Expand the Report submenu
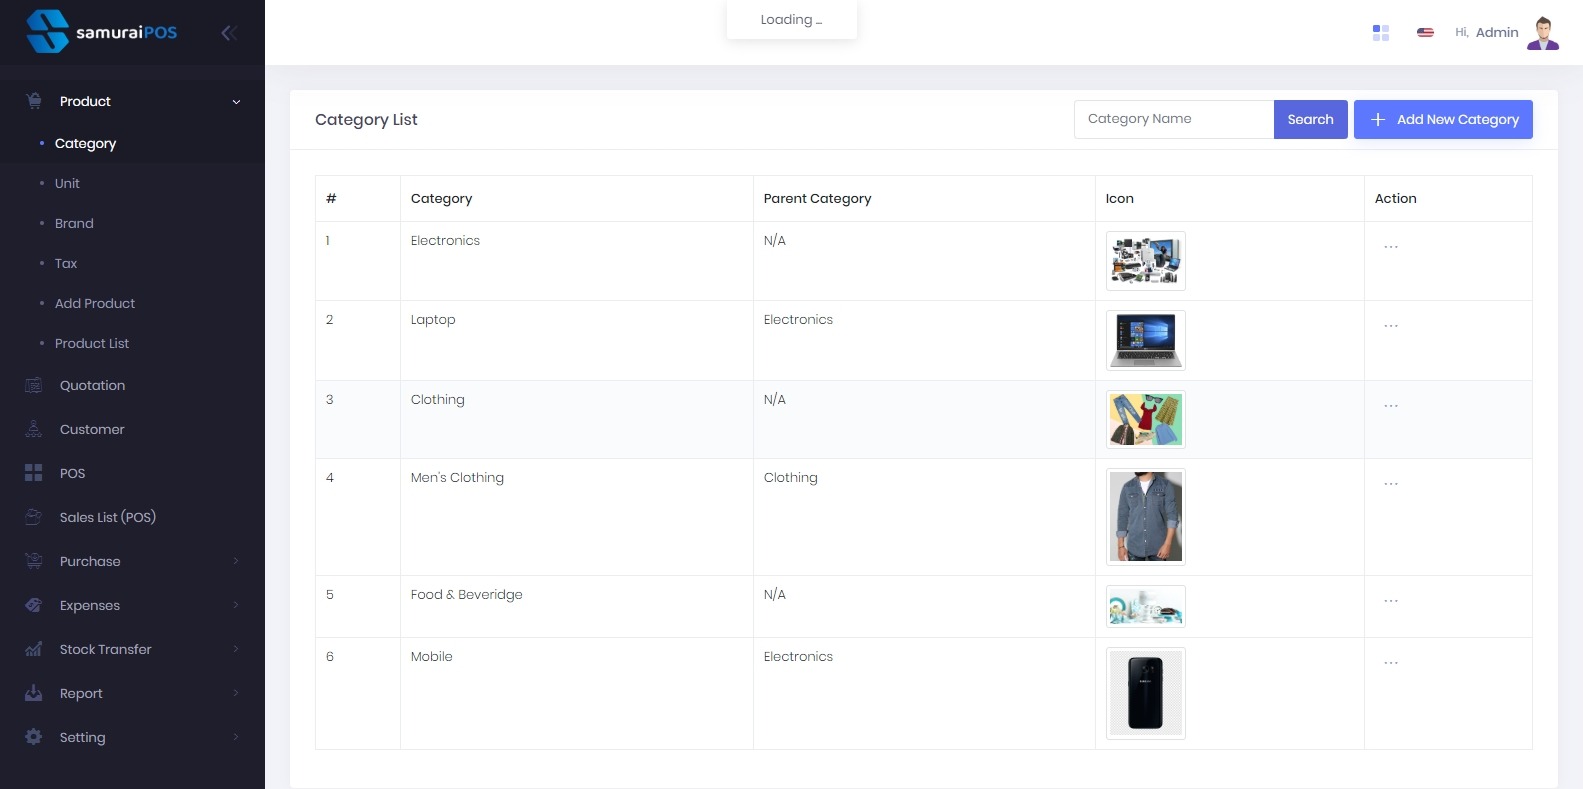Image resolution: width=1583 pixels, height=789 pixels. click(236, 693)
